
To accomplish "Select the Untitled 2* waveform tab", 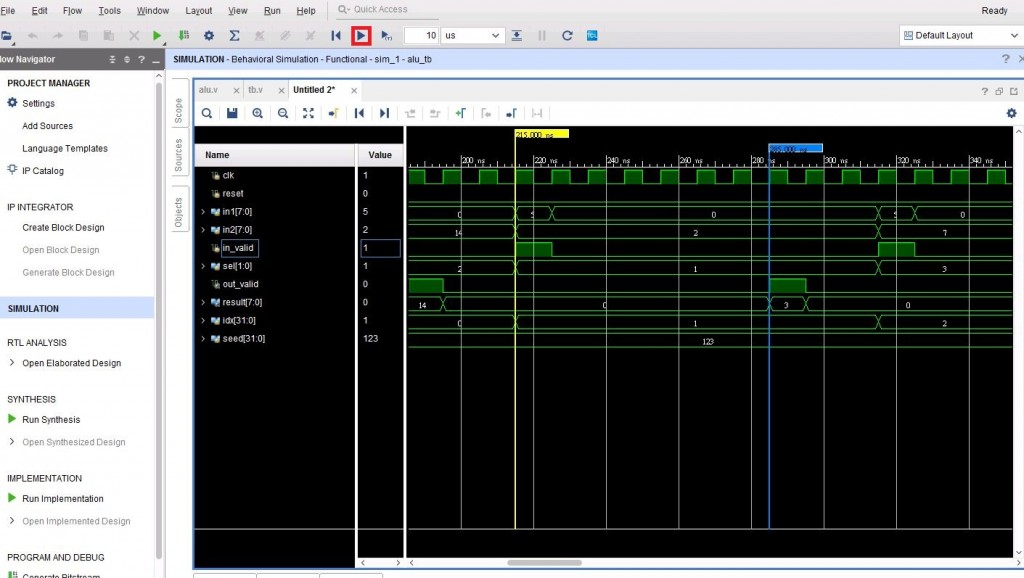I will point(314,90).
